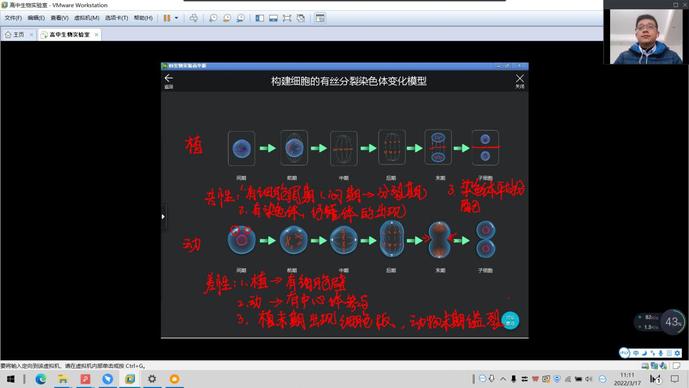
Task: Switch to the 主页 home tab
Action: (18, 34)
